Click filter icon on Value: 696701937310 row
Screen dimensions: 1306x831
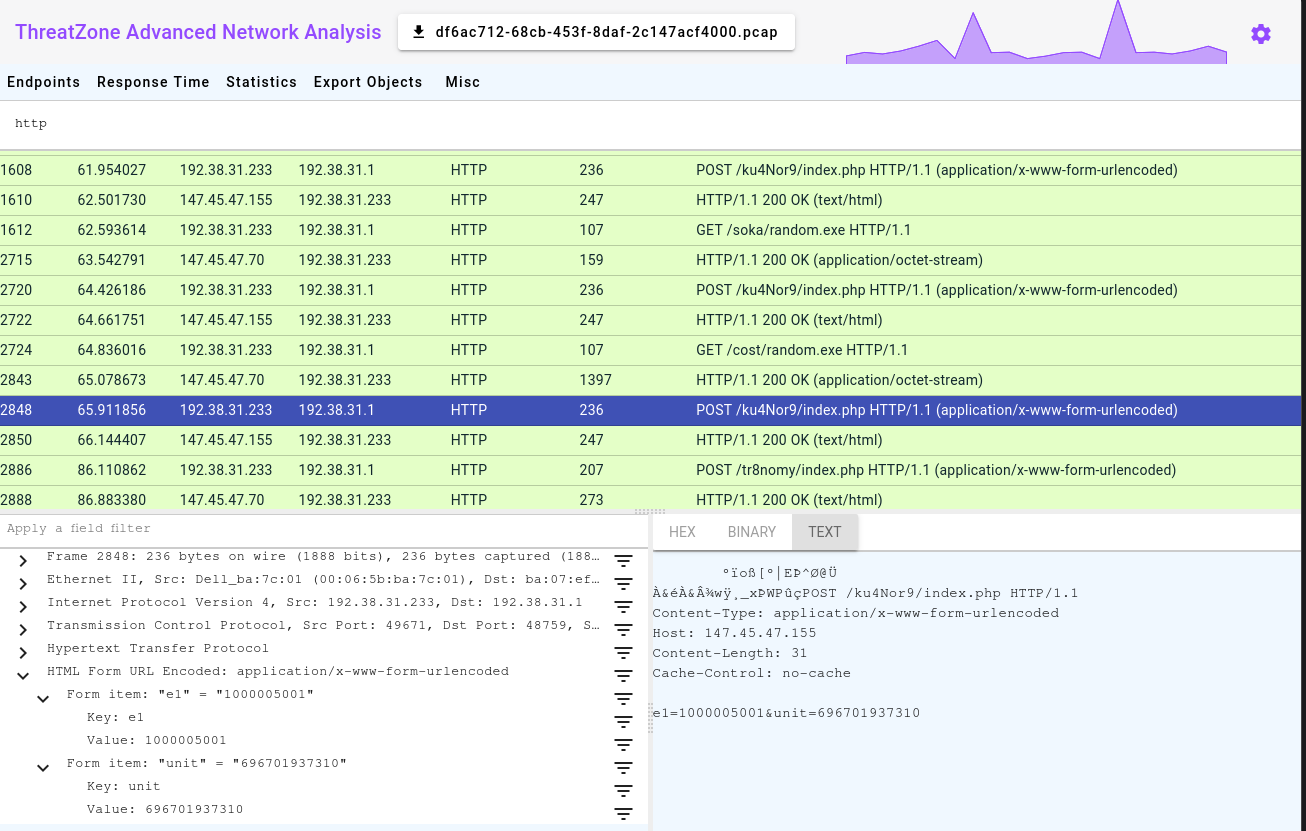[x=624, y=814]
